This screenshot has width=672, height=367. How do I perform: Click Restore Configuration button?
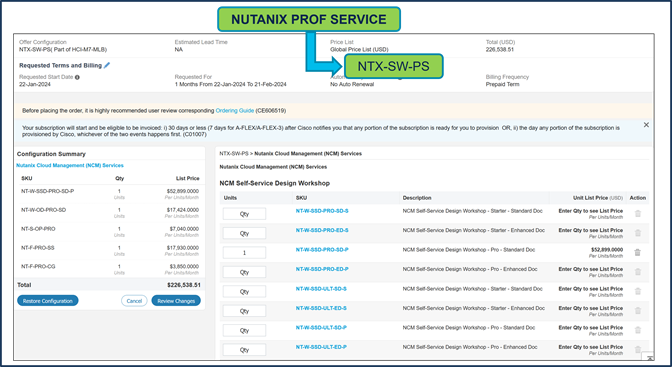(x=48, y=301)
